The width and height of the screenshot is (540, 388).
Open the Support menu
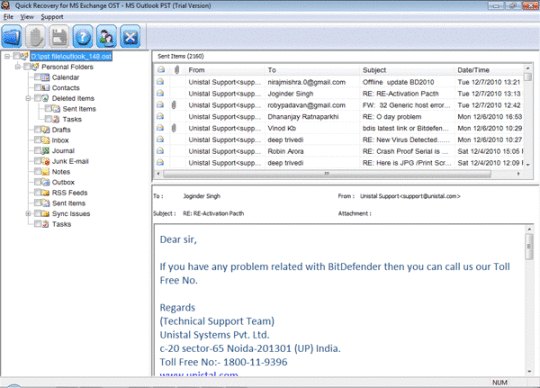(x=52, y=17)
